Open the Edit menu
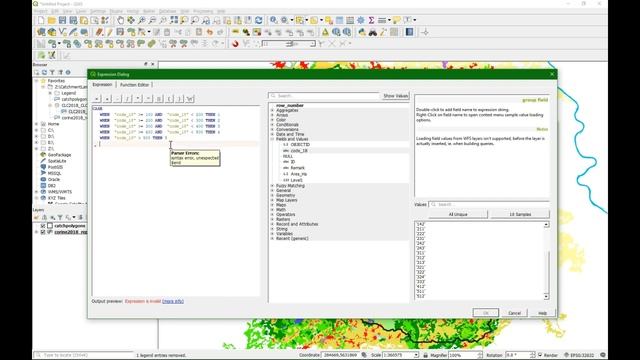 pos(55,11)
